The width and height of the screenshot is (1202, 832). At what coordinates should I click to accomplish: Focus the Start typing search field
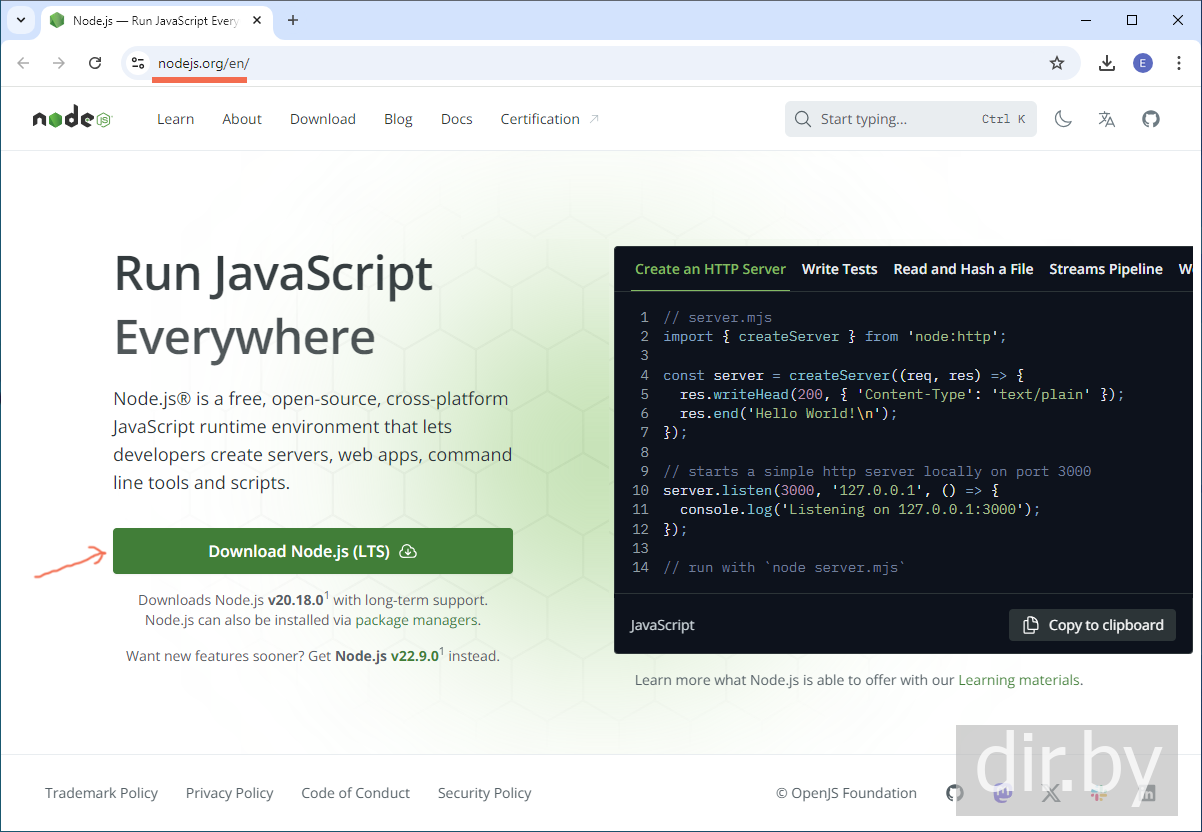tap(895, 119)
